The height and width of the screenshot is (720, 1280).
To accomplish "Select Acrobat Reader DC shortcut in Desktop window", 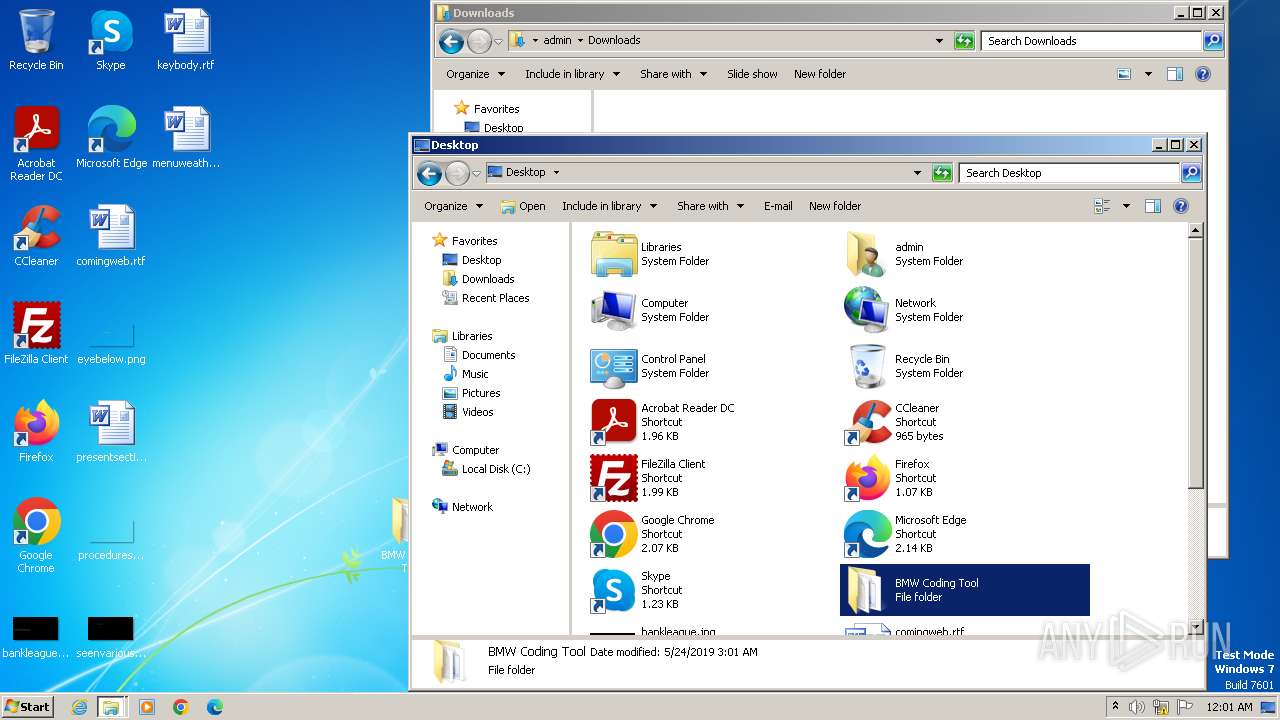I will pyautogui.click(x=614, y=422).
